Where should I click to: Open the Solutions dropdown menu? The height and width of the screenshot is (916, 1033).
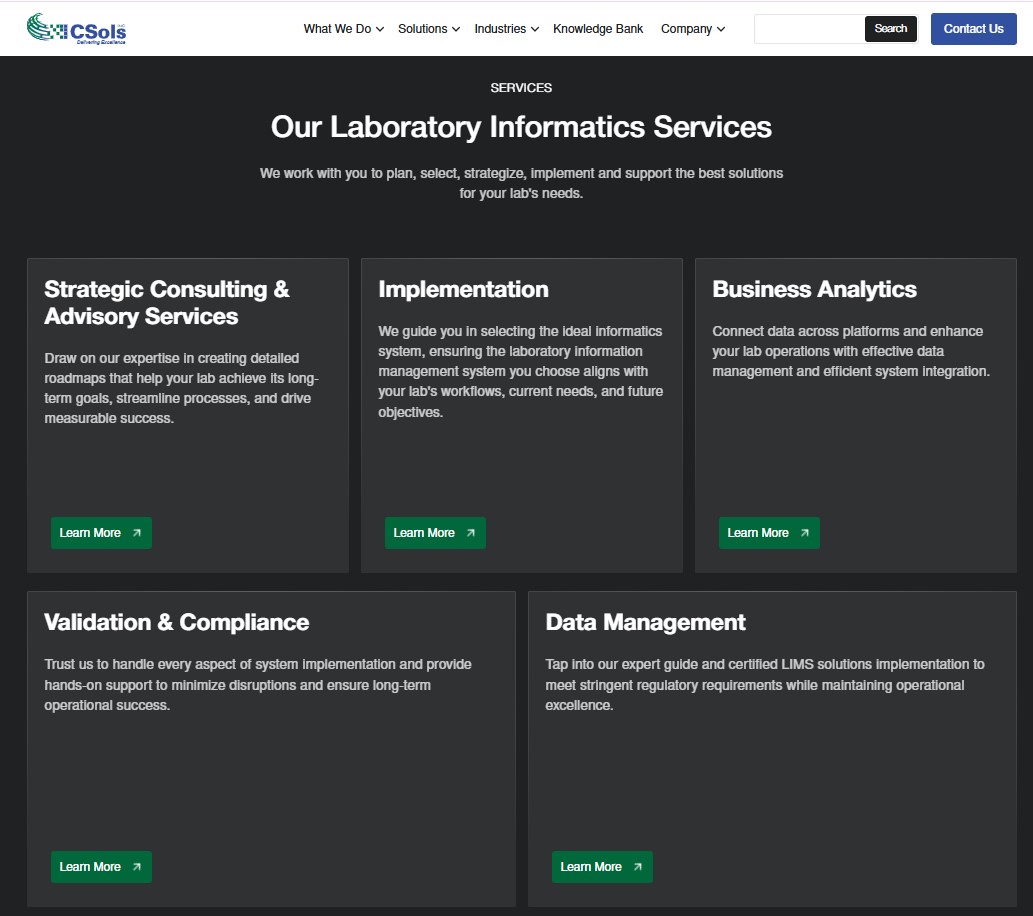pyautogui.click(x=429, y=29)
